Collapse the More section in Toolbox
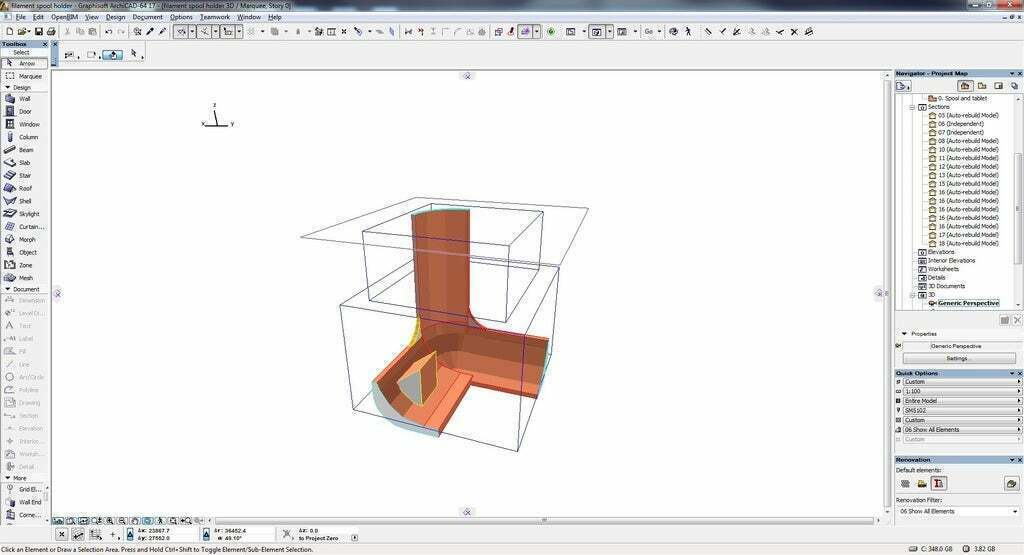 coord(8,478)
